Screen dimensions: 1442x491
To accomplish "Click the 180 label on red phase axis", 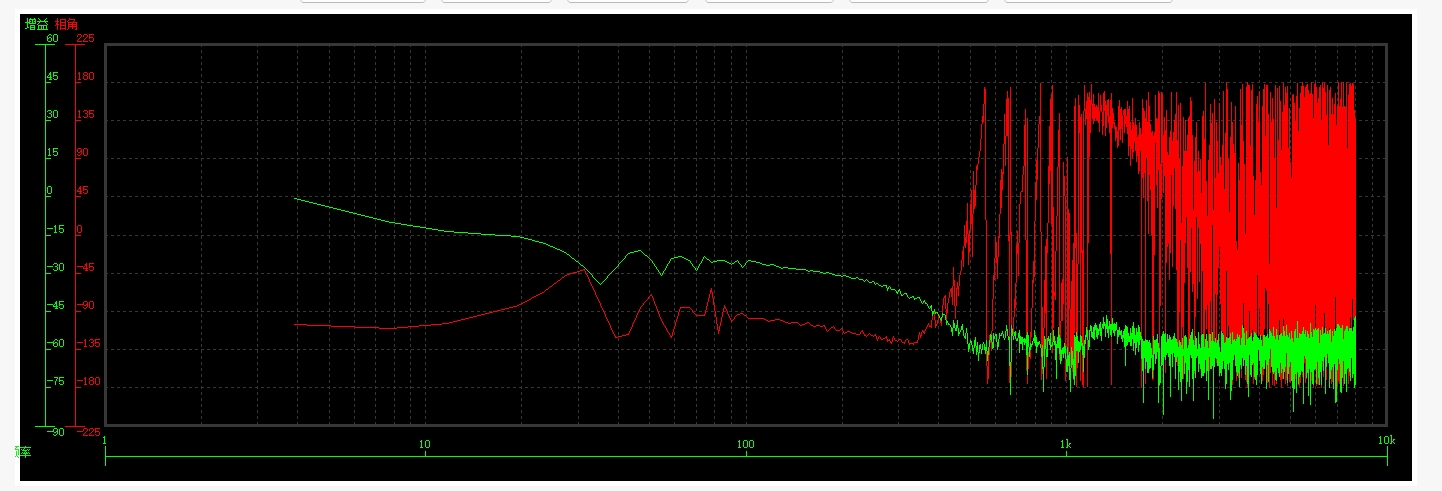I will point(86,77).
